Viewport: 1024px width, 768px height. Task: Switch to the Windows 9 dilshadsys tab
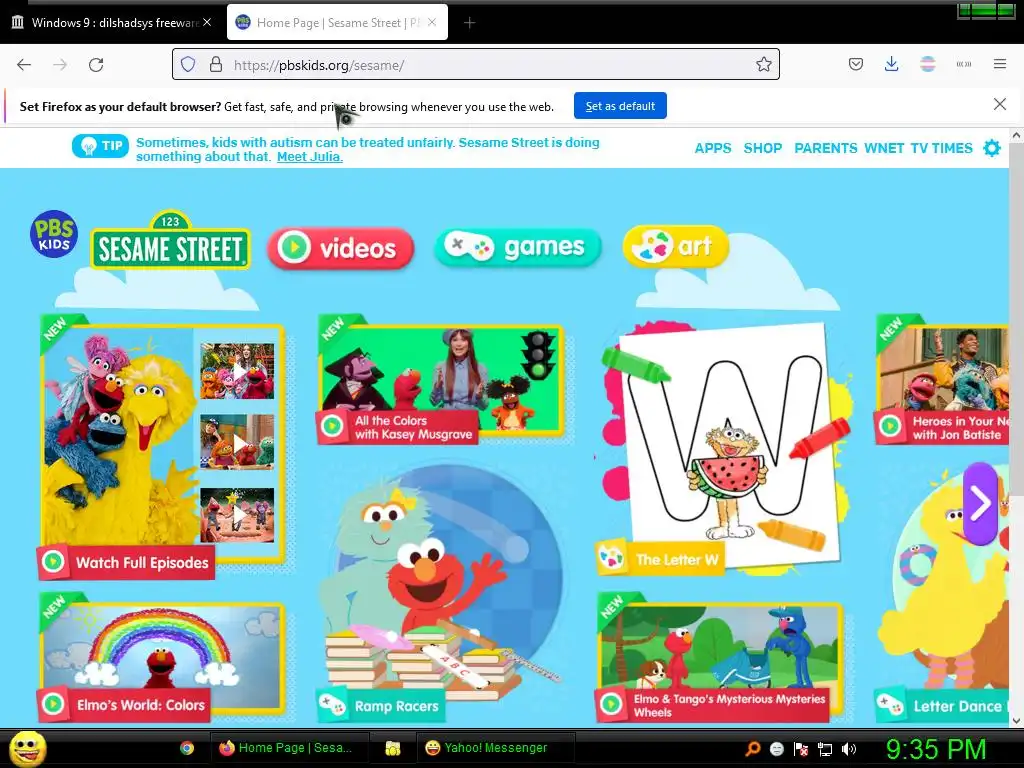click(111, 23)
